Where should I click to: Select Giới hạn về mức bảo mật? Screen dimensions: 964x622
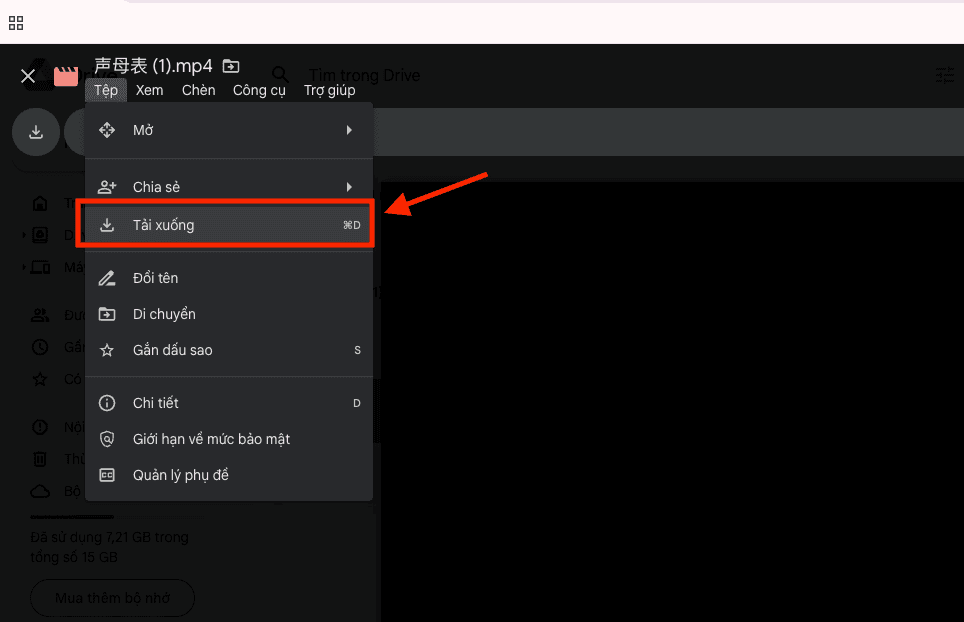[x=229, y=439]
